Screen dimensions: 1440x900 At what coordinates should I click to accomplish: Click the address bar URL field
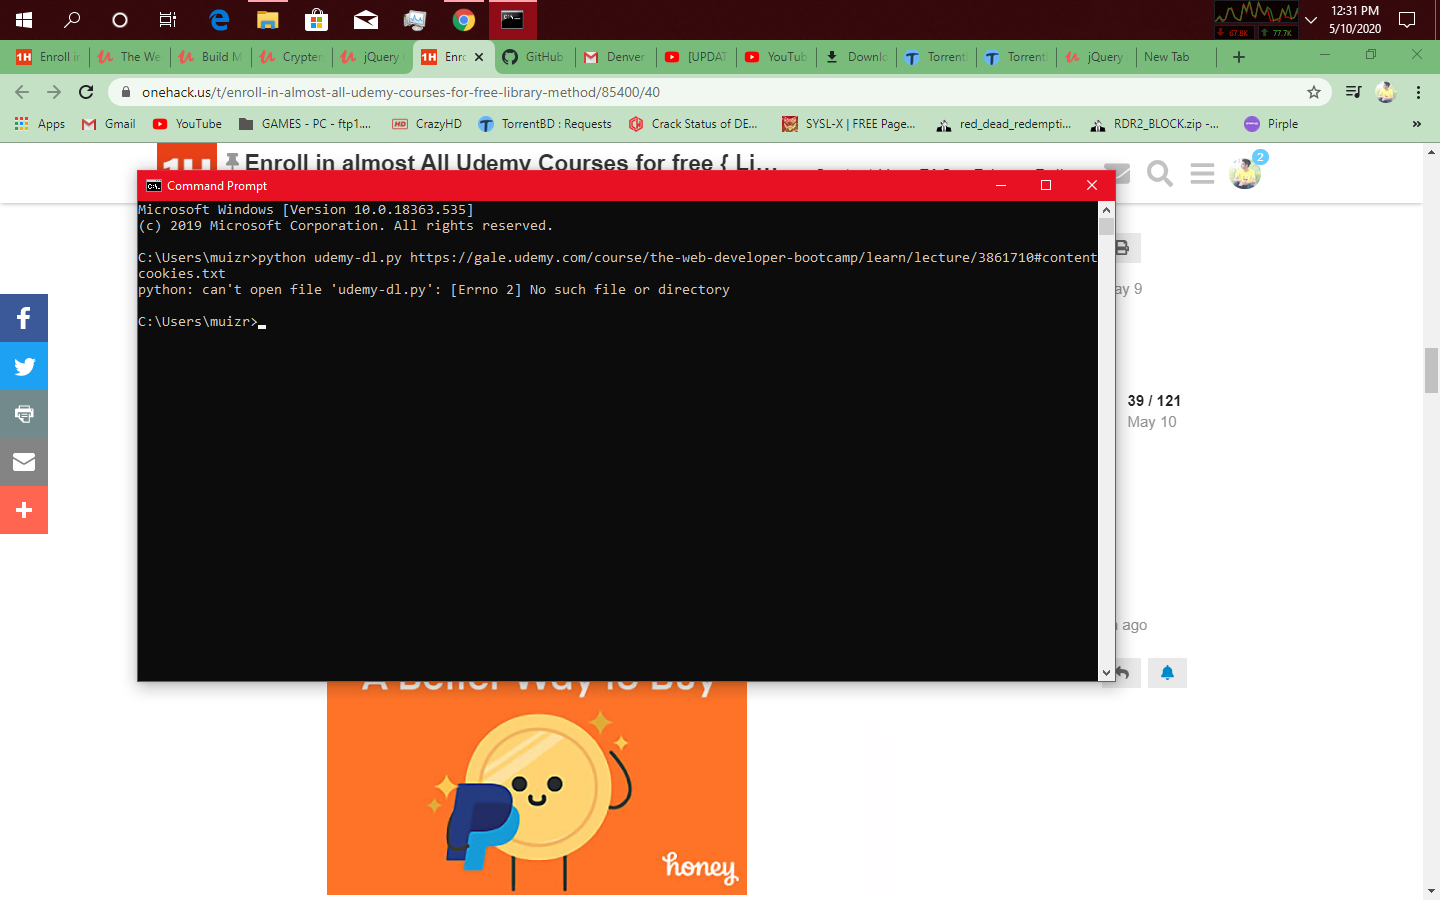700,92
